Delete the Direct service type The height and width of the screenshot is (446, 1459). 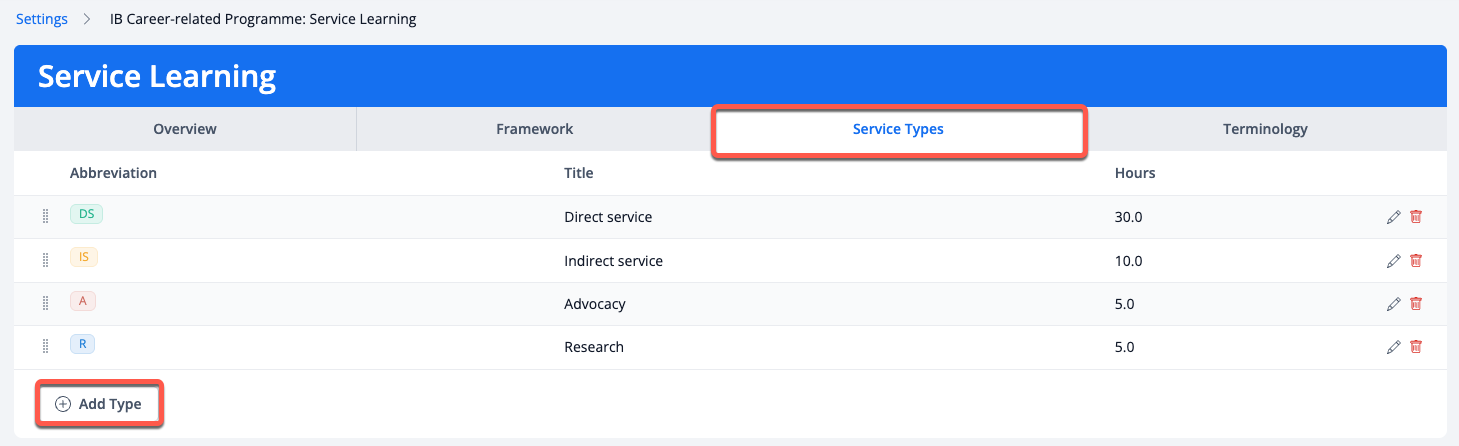coord(1415,217)
